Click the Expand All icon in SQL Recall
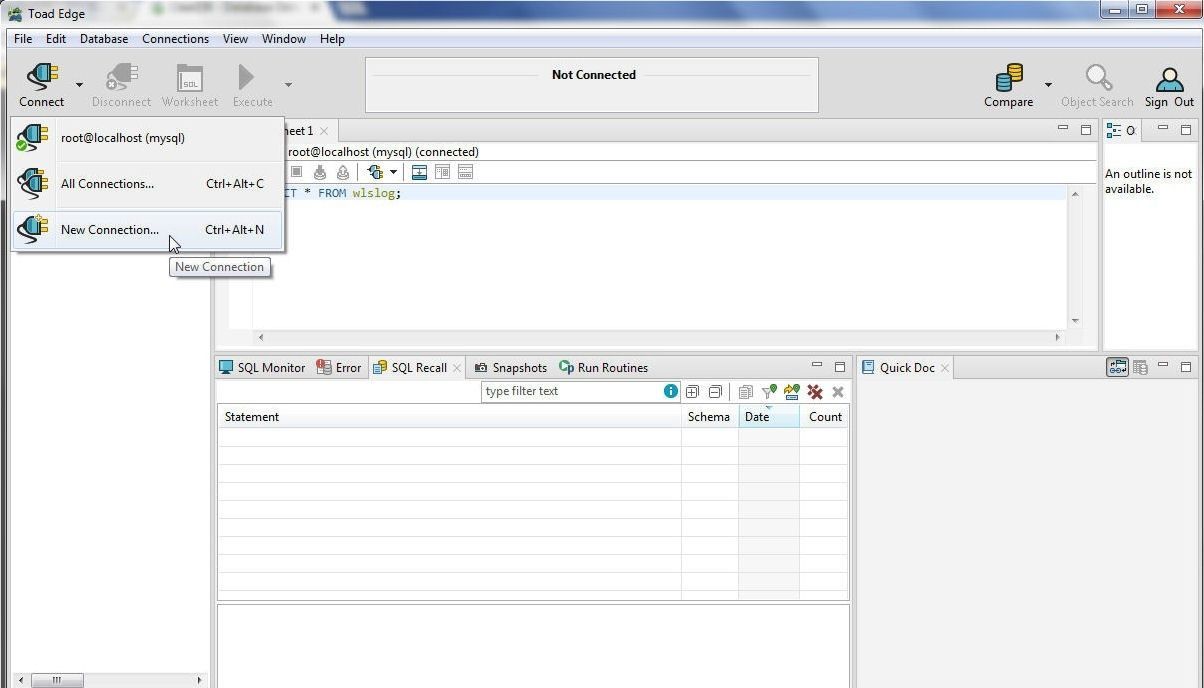The width and height of the screenshot is (1204, 688). click(x=692, y=392)
